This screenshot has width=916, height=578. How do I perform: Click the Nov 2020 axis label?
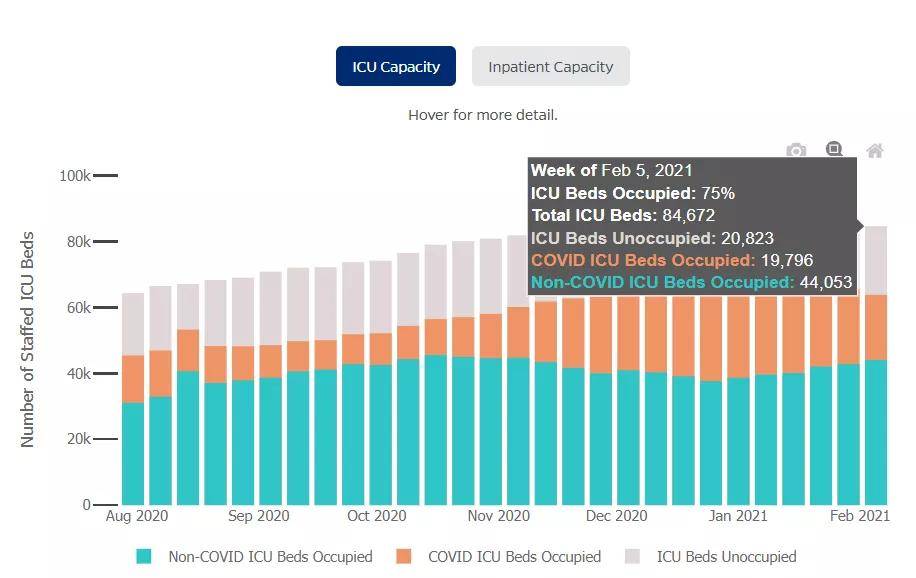498,516
